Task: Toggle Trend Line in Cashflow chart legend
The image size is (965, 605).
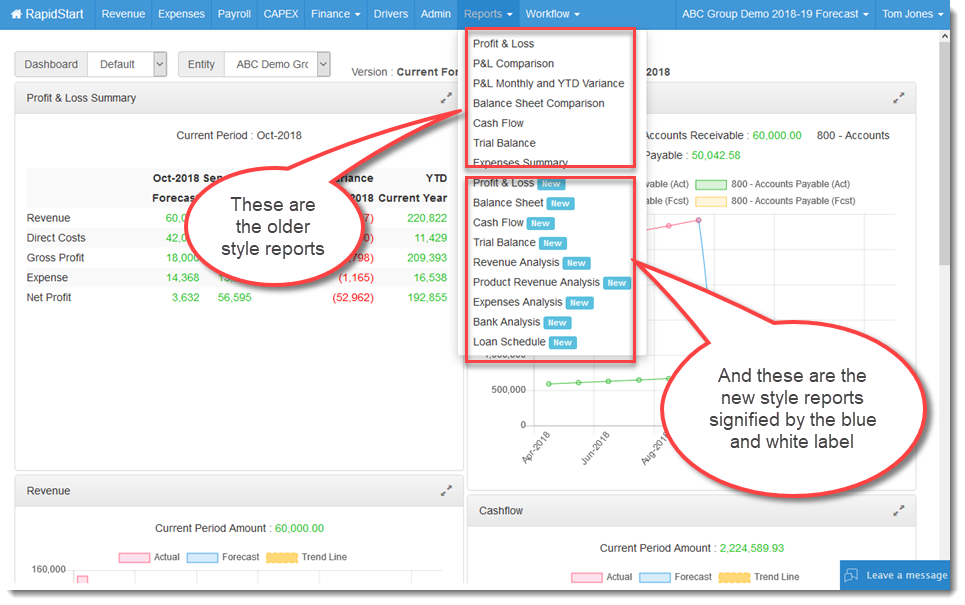Action: click(759, 577)
